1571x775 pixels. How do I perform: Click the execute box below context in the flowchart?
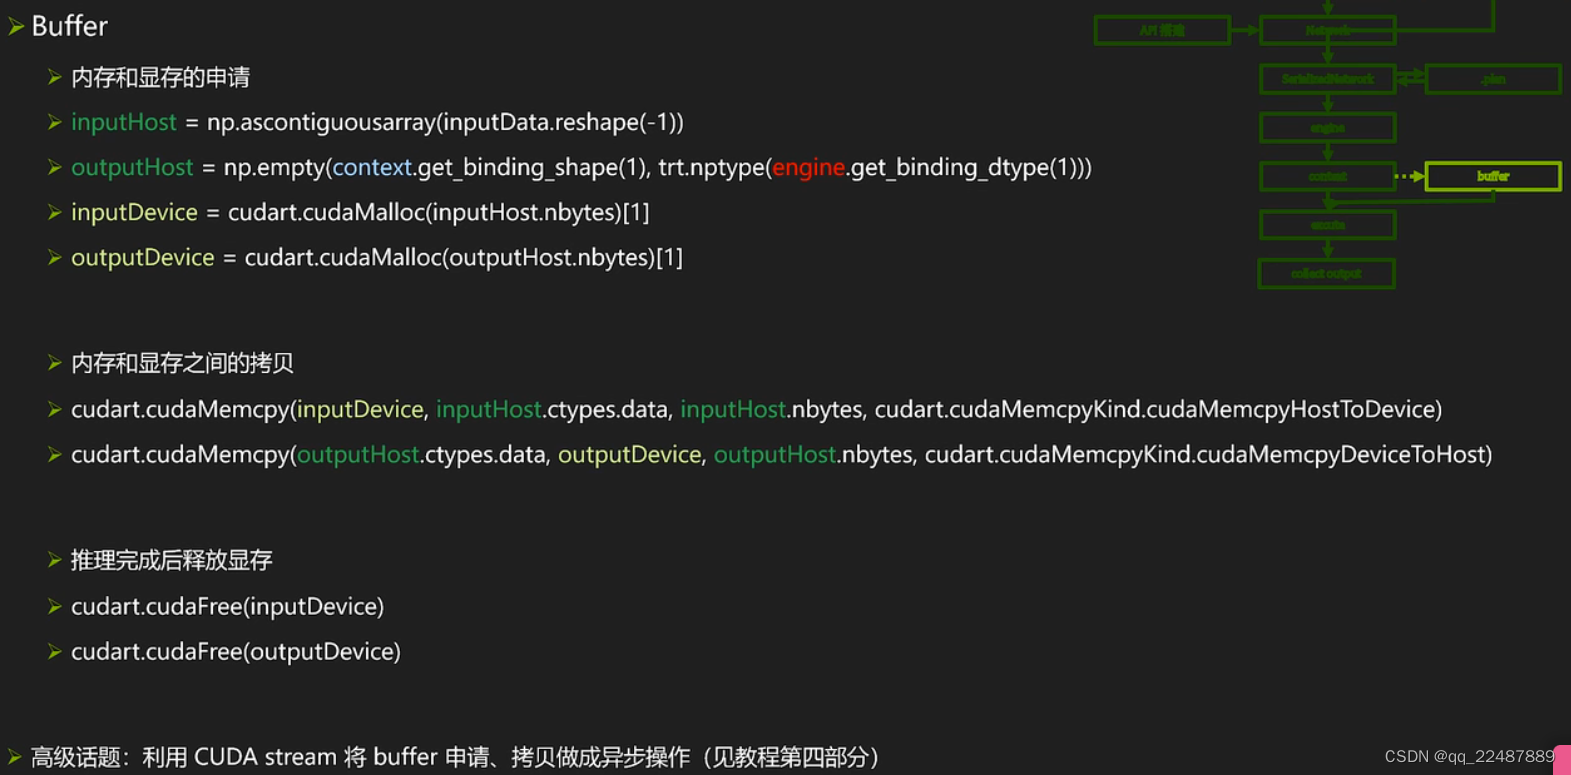pyautogui.click(x=1328, y=225)
